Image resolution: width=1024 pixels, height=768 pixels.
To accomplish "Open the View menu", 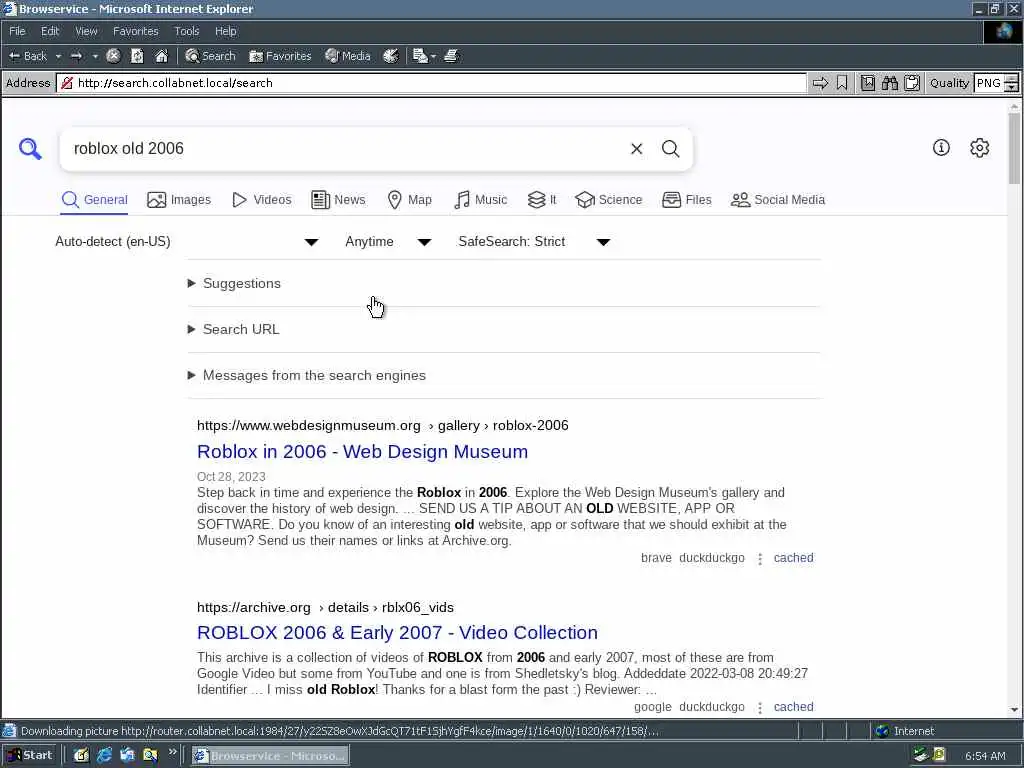I will [x=86, y=31].
